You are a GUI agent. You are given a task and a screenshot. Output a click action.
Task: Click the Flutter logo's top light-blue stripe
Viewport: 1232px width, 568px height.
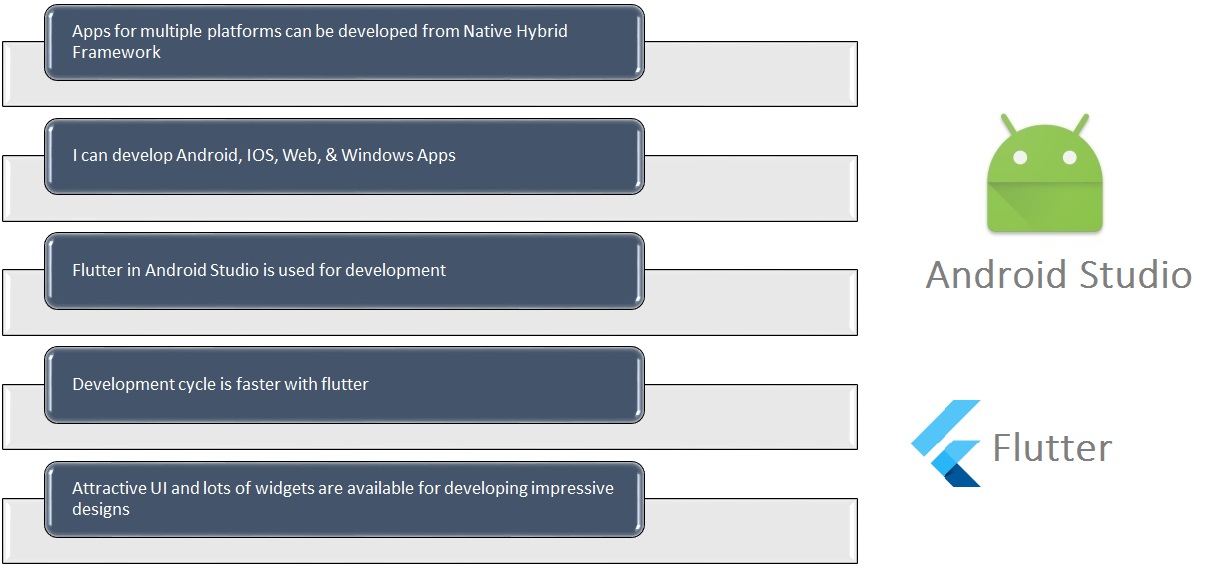[x=948, y=420]
